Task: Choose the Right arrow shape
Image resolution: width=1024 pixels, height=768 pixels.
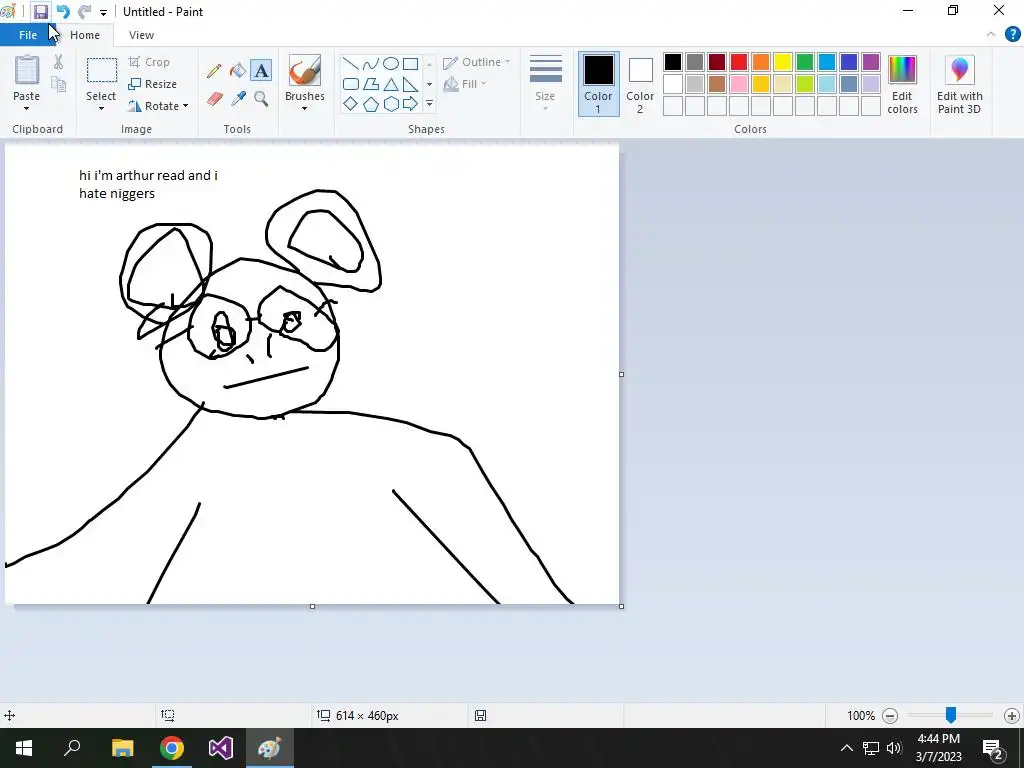Action: pyautogui.click(x=411, y=104)
